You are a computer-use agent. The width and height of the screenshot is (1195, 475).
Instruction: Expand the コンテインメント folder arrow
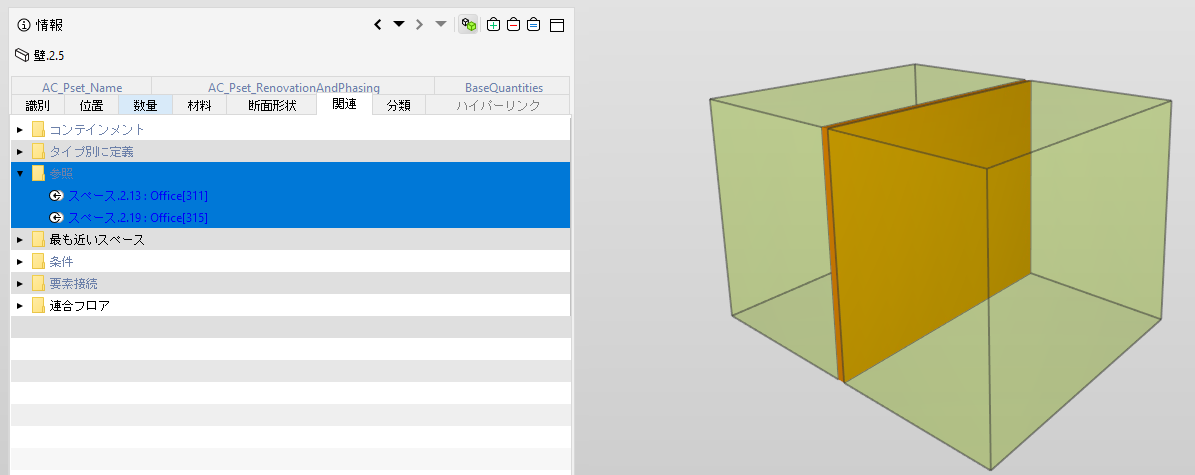(x=20, y=130)
